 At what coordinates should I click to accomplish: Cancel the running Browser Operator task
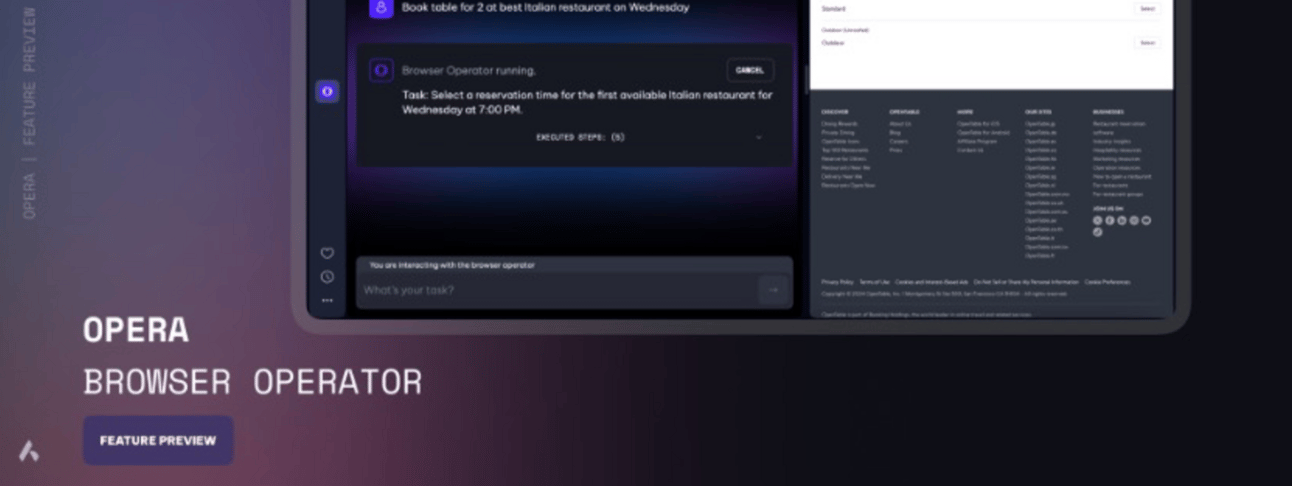click(750, 70)
